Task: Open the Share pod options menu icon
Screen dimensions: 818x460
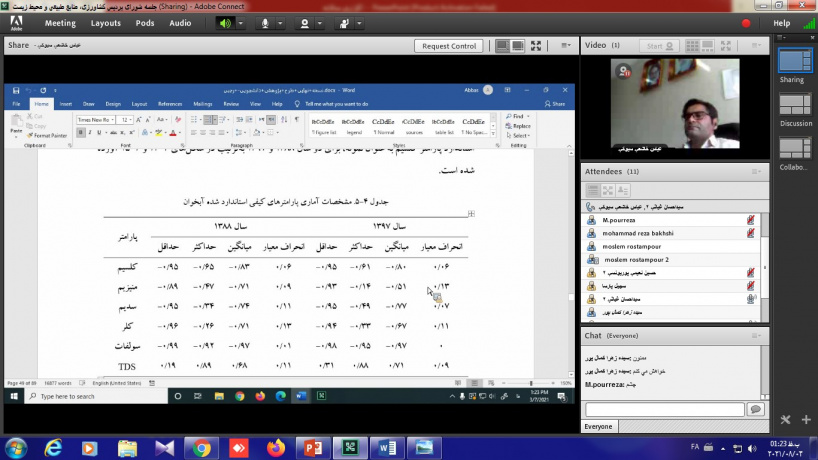Action: coord(564,46)
